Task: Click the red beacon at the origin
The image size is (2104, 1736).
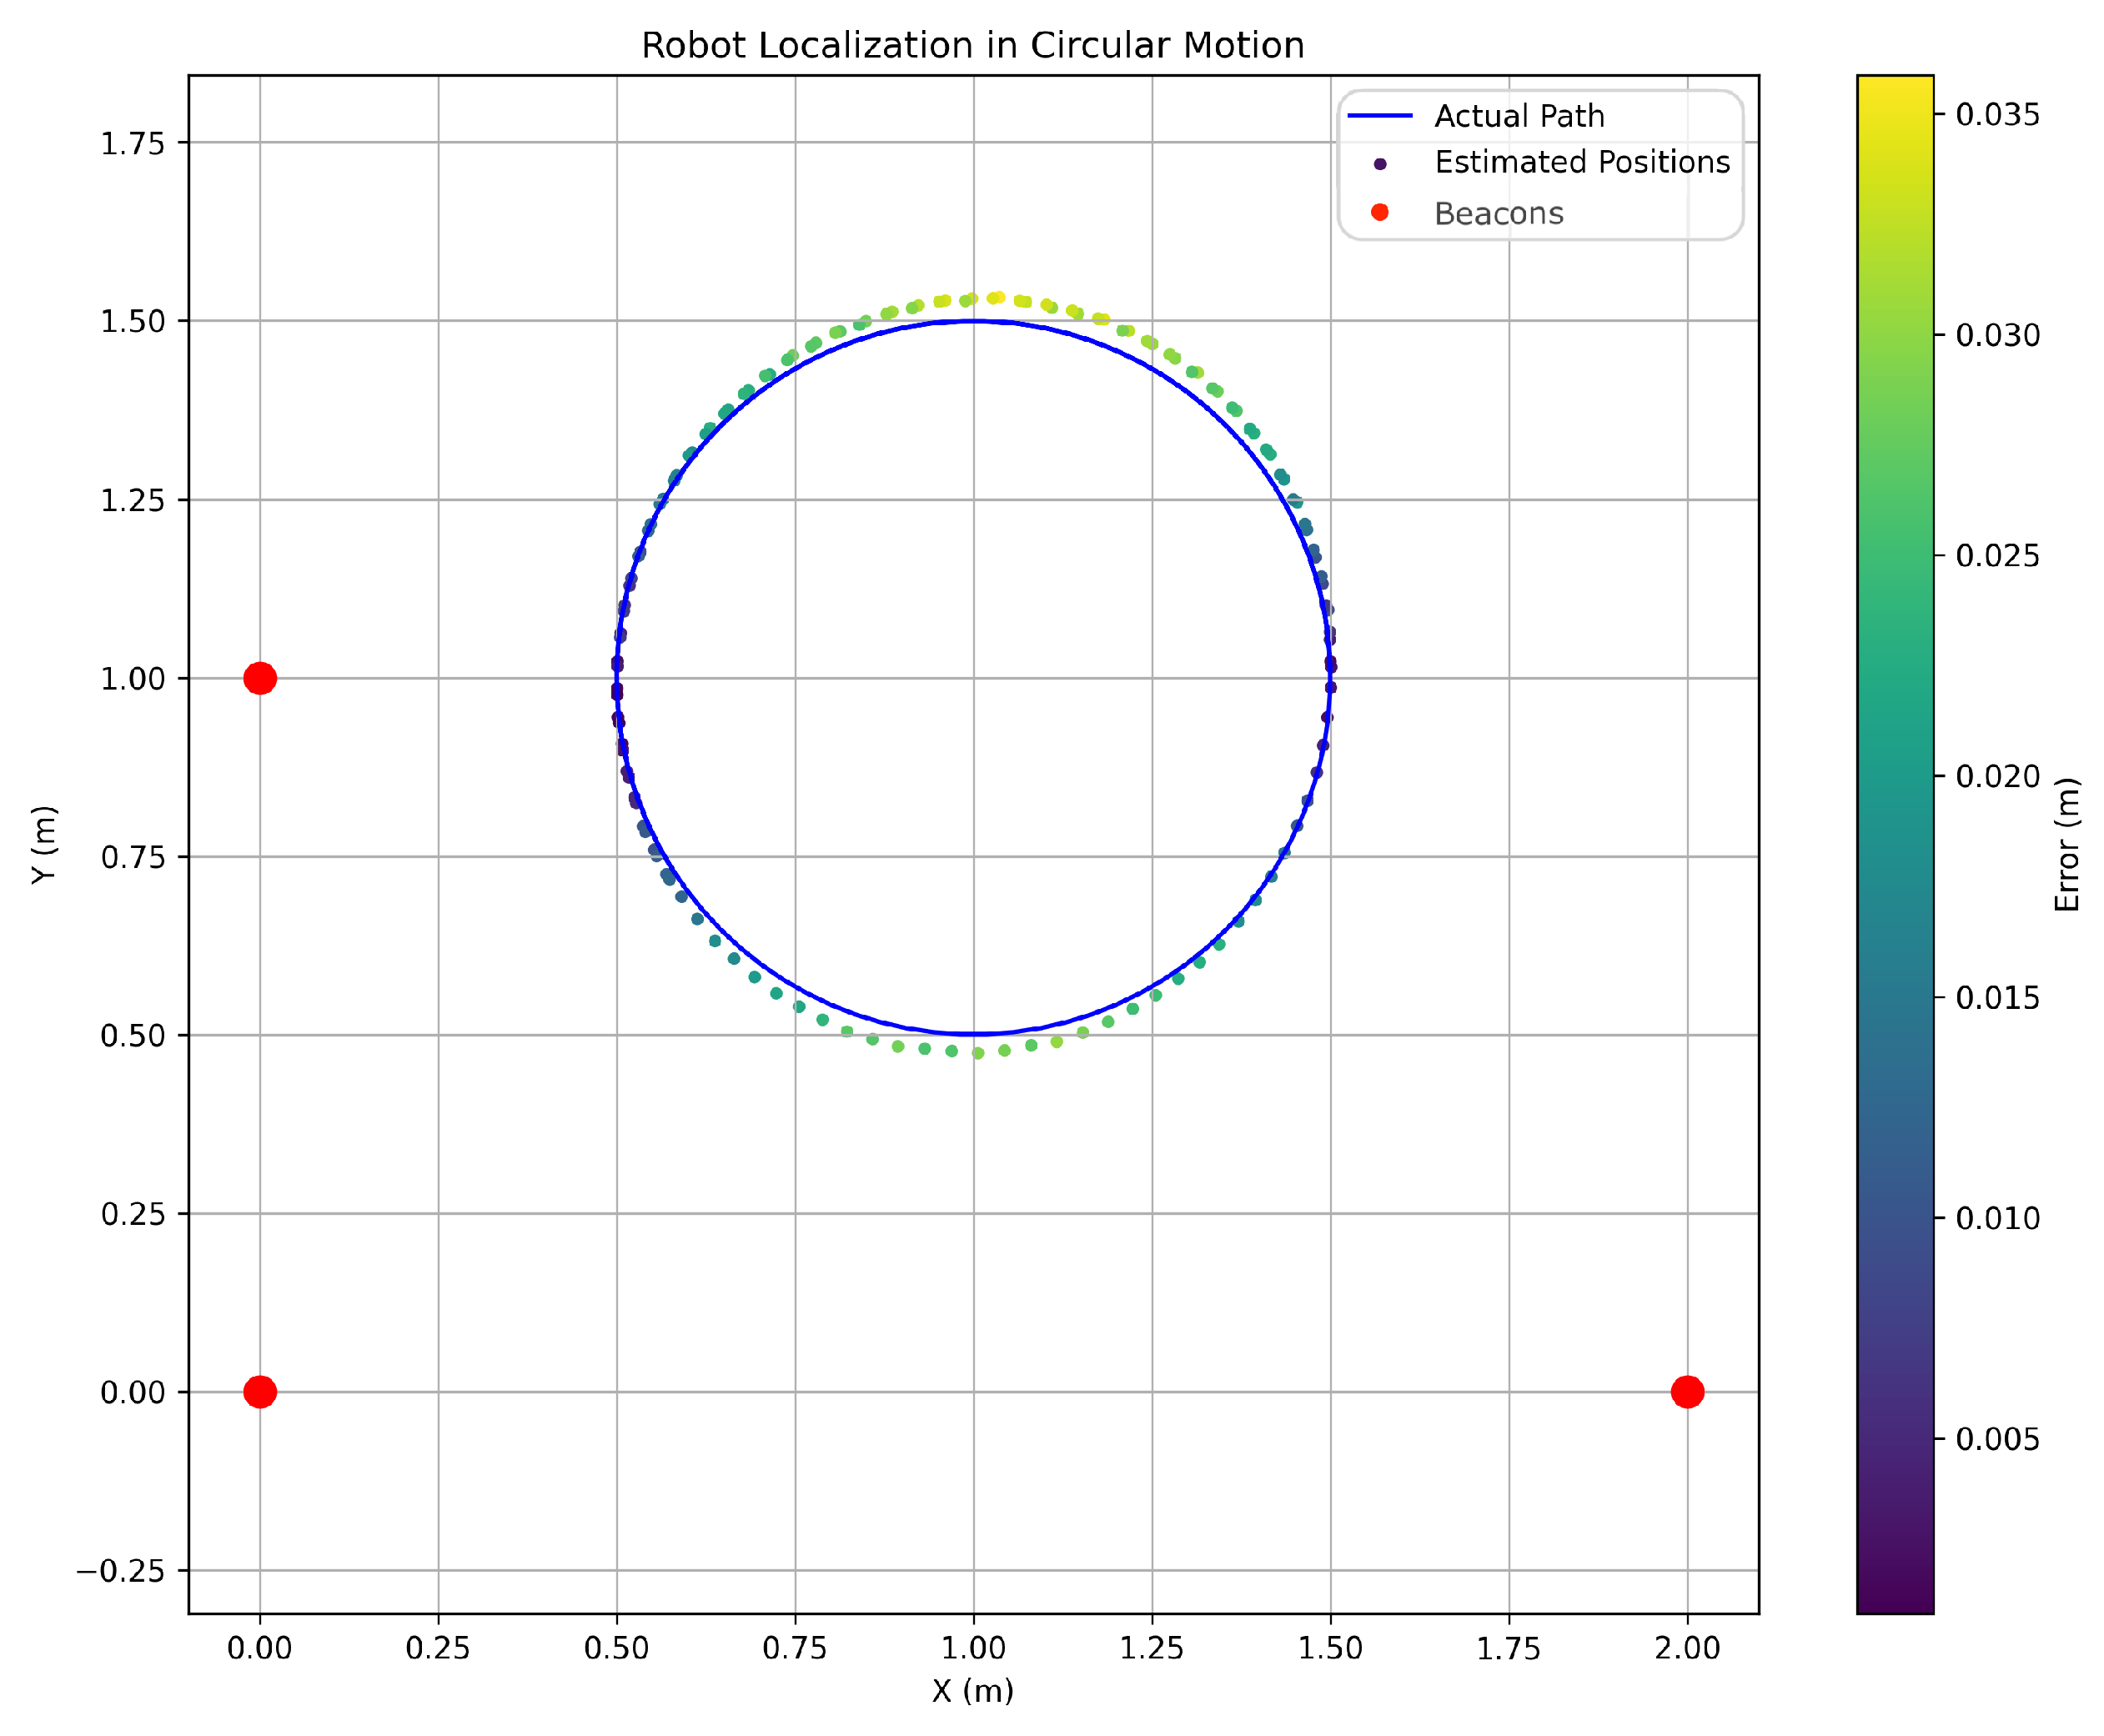Action: (260, 1392)
